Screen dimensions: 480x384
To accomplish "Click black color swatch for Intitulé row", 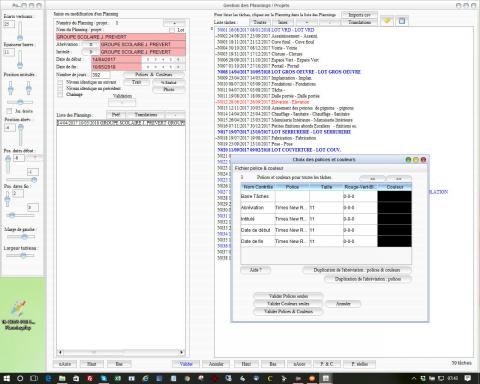I will coord(394,219).
